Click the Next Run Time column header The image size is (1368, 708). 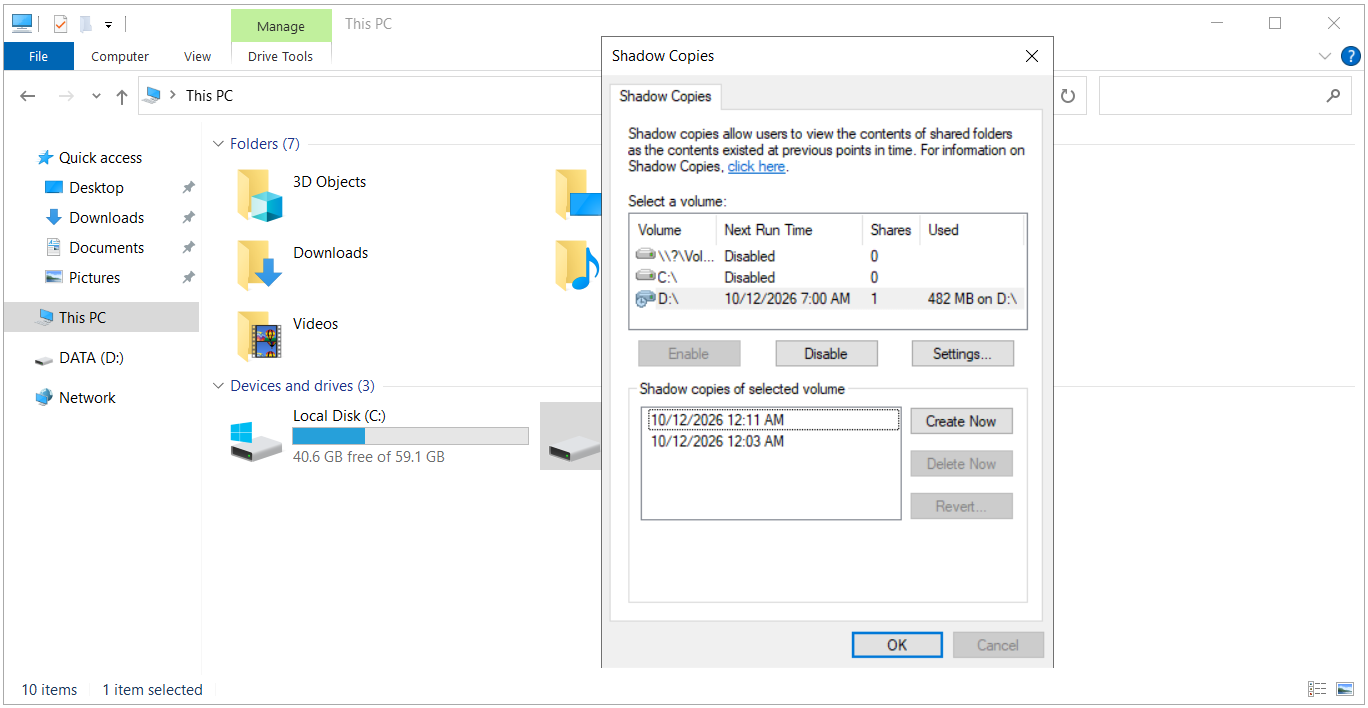point(790,230)
